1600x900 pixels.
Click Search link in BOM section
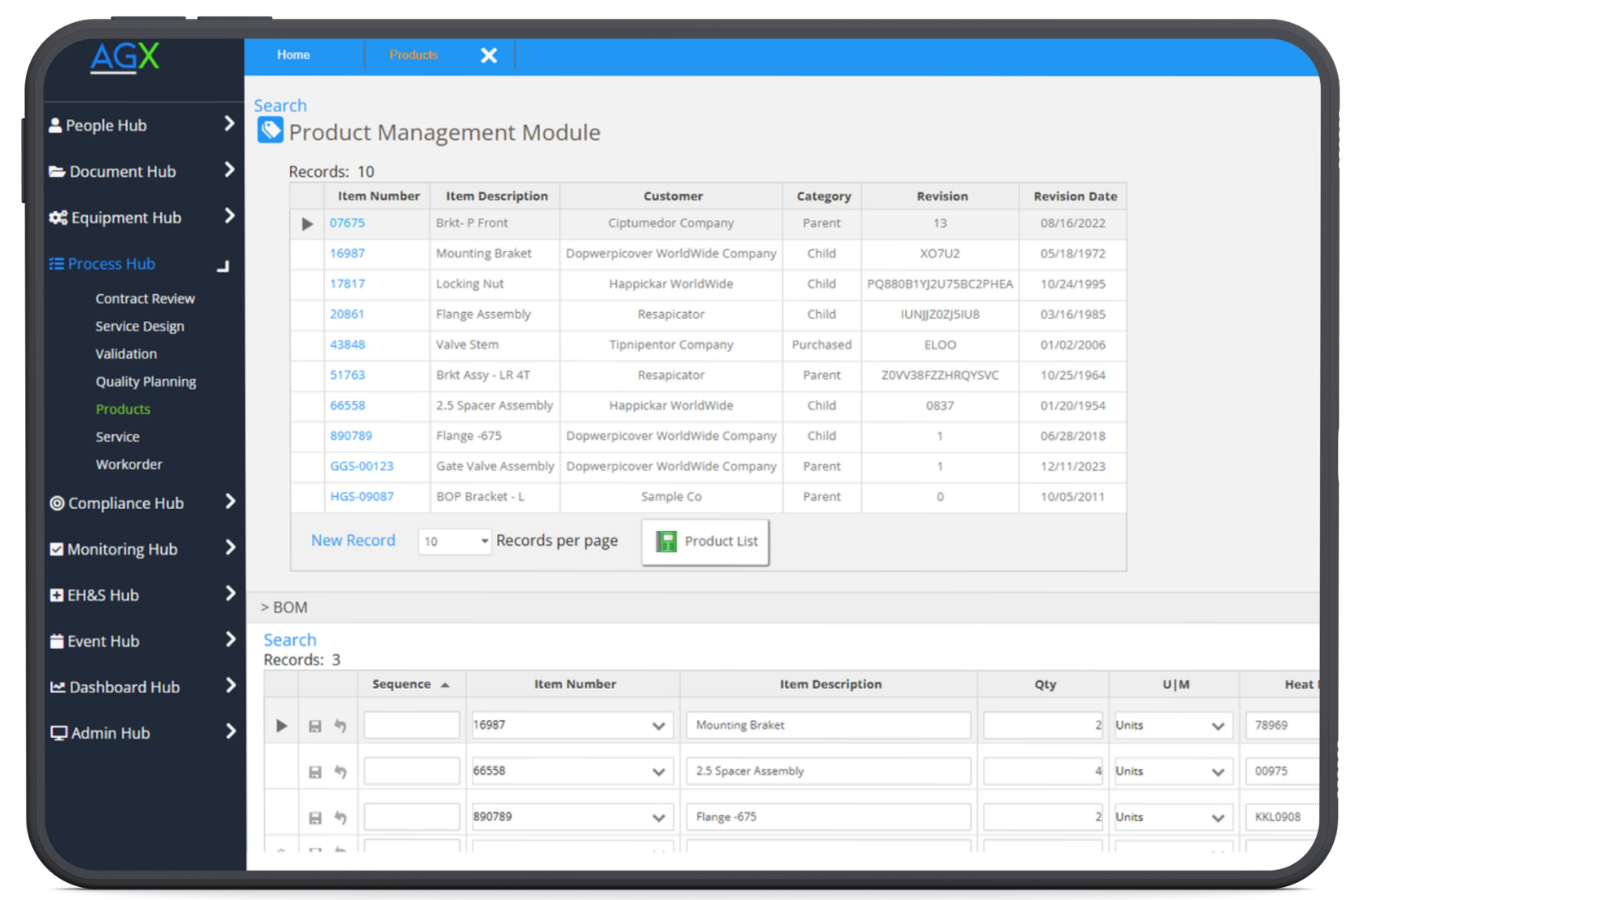(x=290, y=640)
